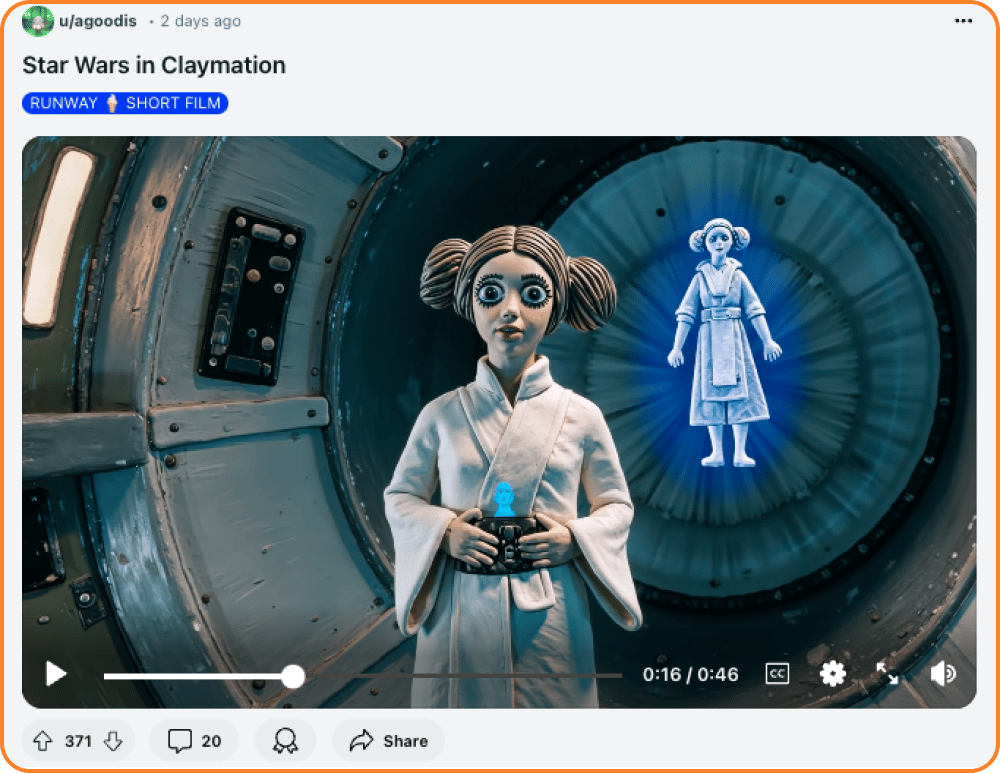Filter by the Runway Short Film flair

click(125, 103)
